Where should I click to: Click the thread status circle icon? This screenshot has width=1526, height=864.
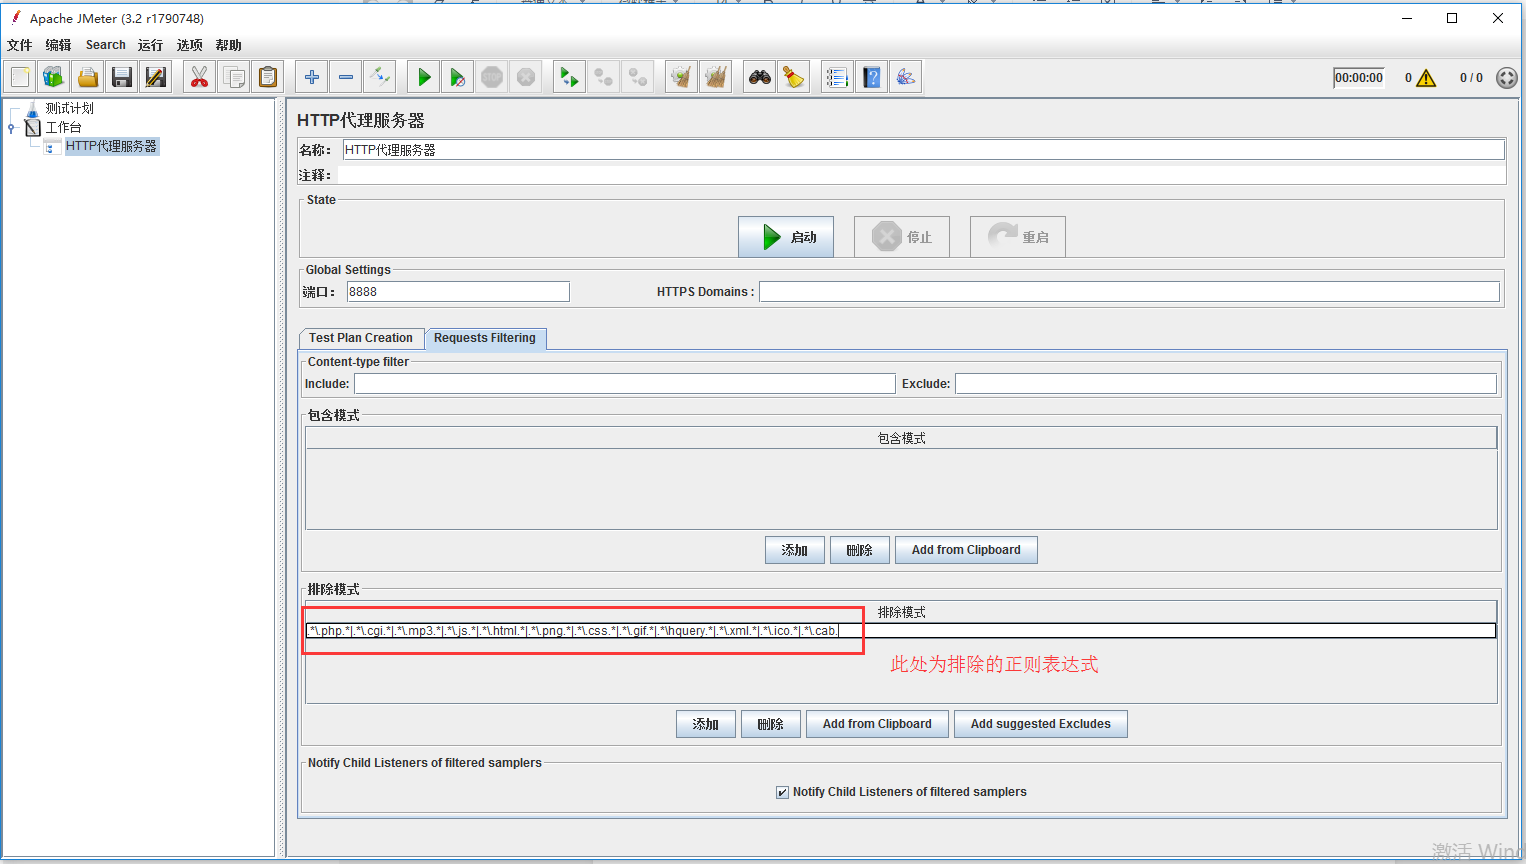pyautogui.click(x=1507, y=78)
